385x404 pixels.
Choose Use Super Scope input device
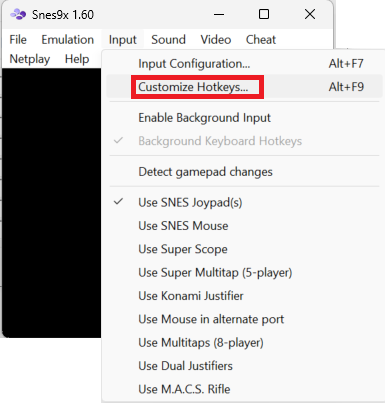[x=244, y=249]
